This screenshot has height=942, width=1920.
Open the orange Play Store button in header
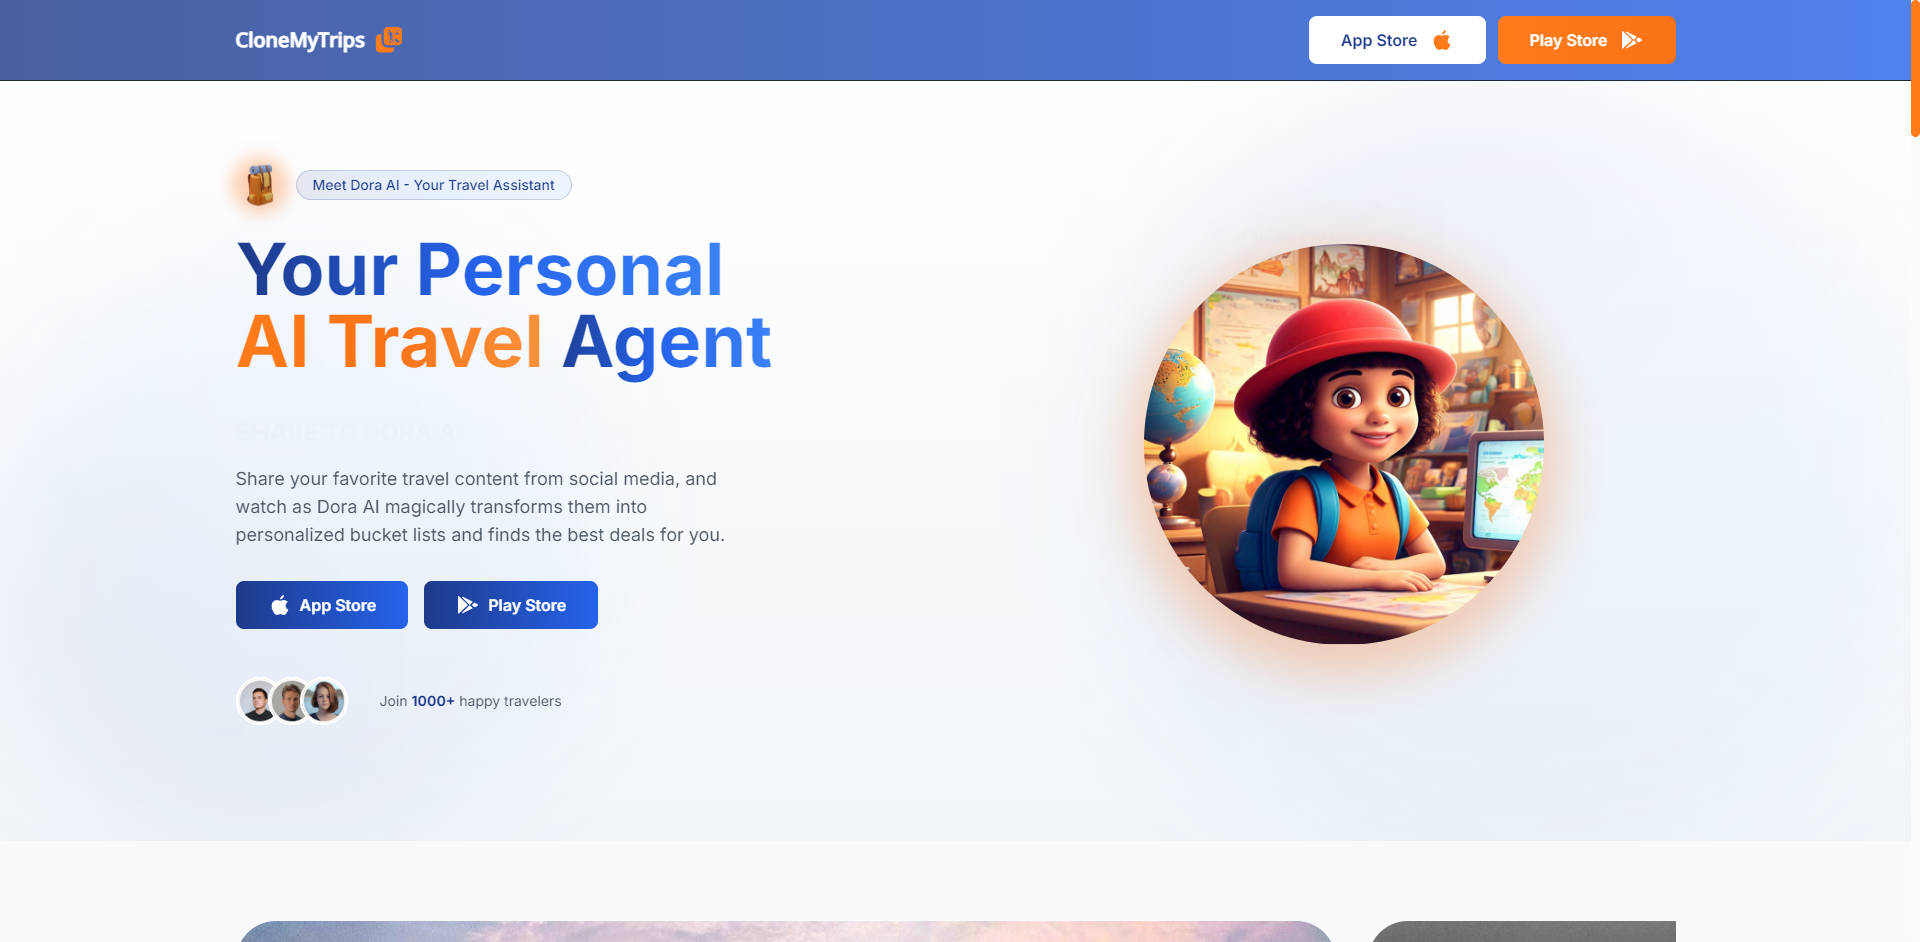pyautogui.click(x=1586, y=40)
